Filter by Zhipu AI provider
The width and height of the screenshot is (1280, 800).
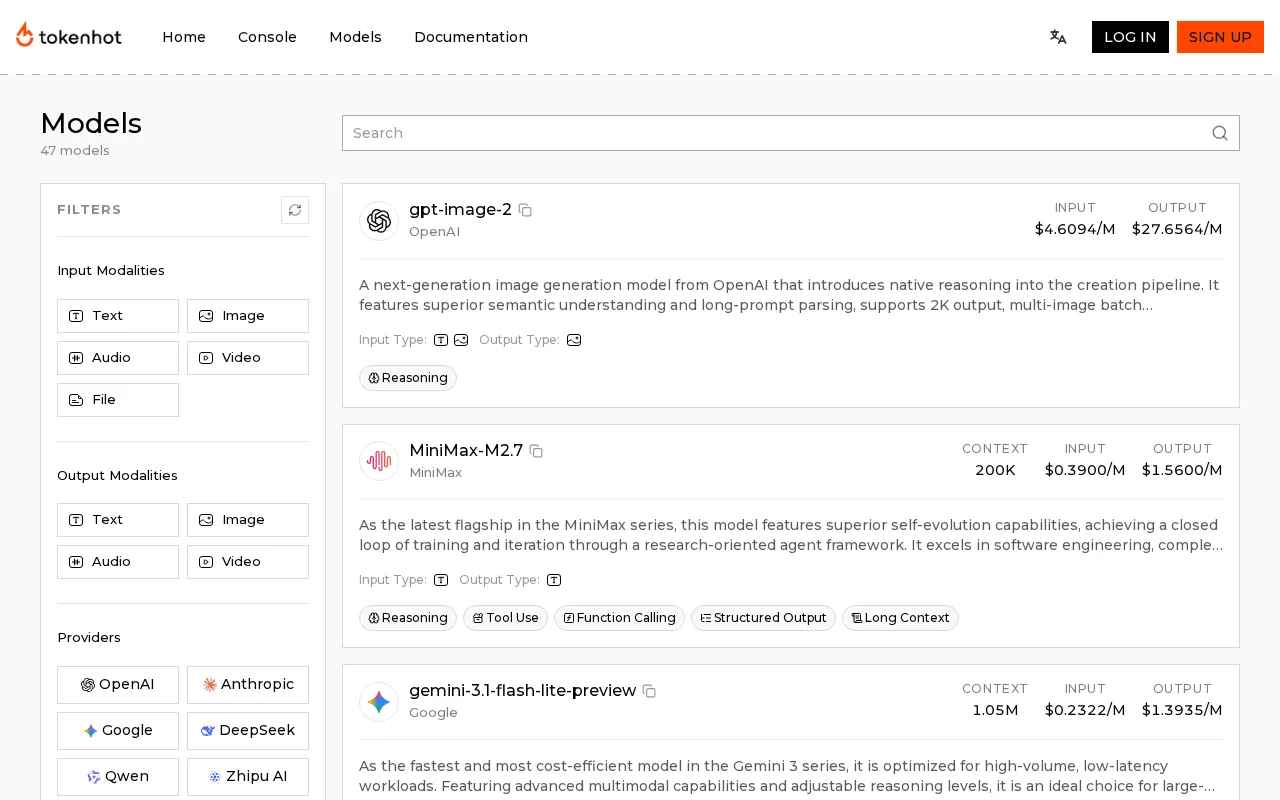click(248, 777)
